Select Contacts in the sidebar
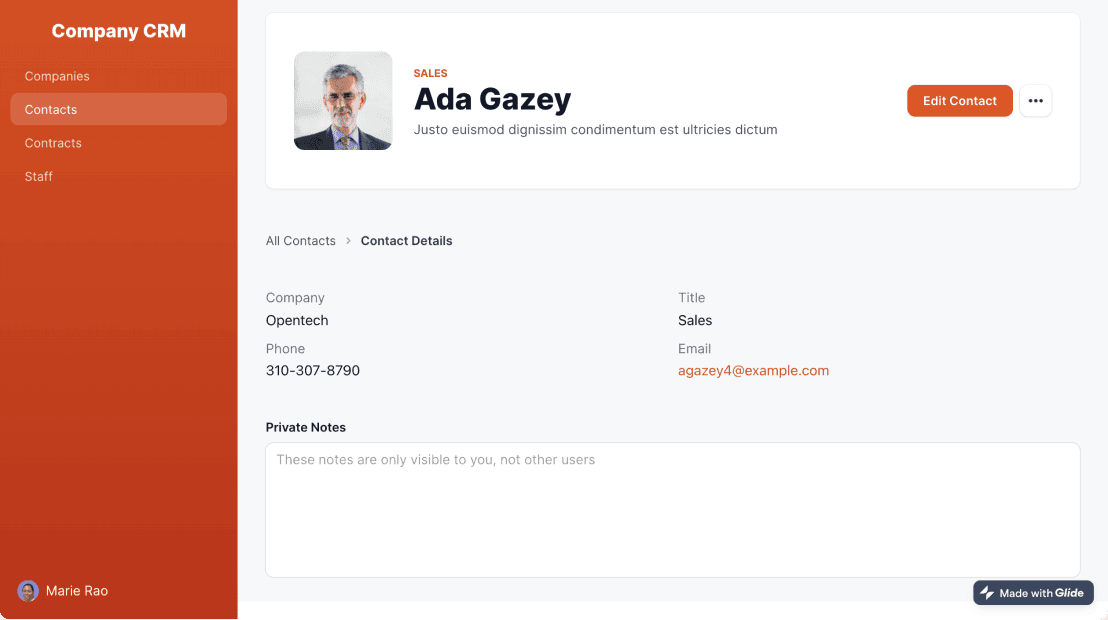Screen dimensions: 1108x620 [51, 110]
